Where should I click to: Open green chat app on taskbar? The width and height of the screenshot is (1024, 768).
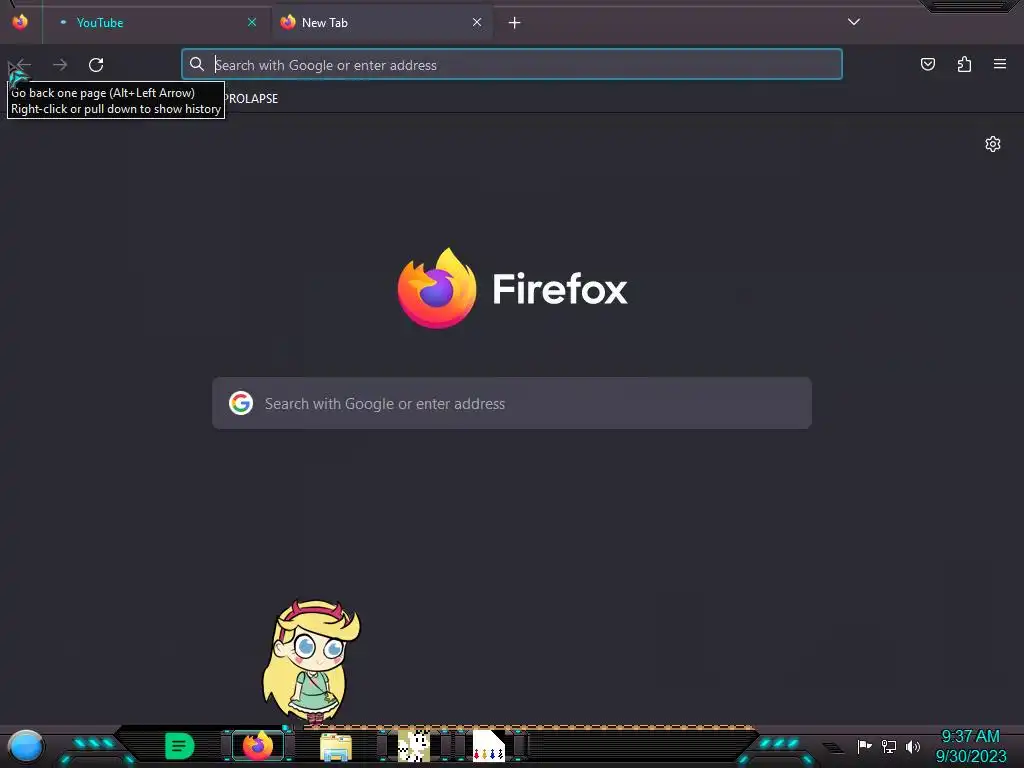[x=180, y=746]
